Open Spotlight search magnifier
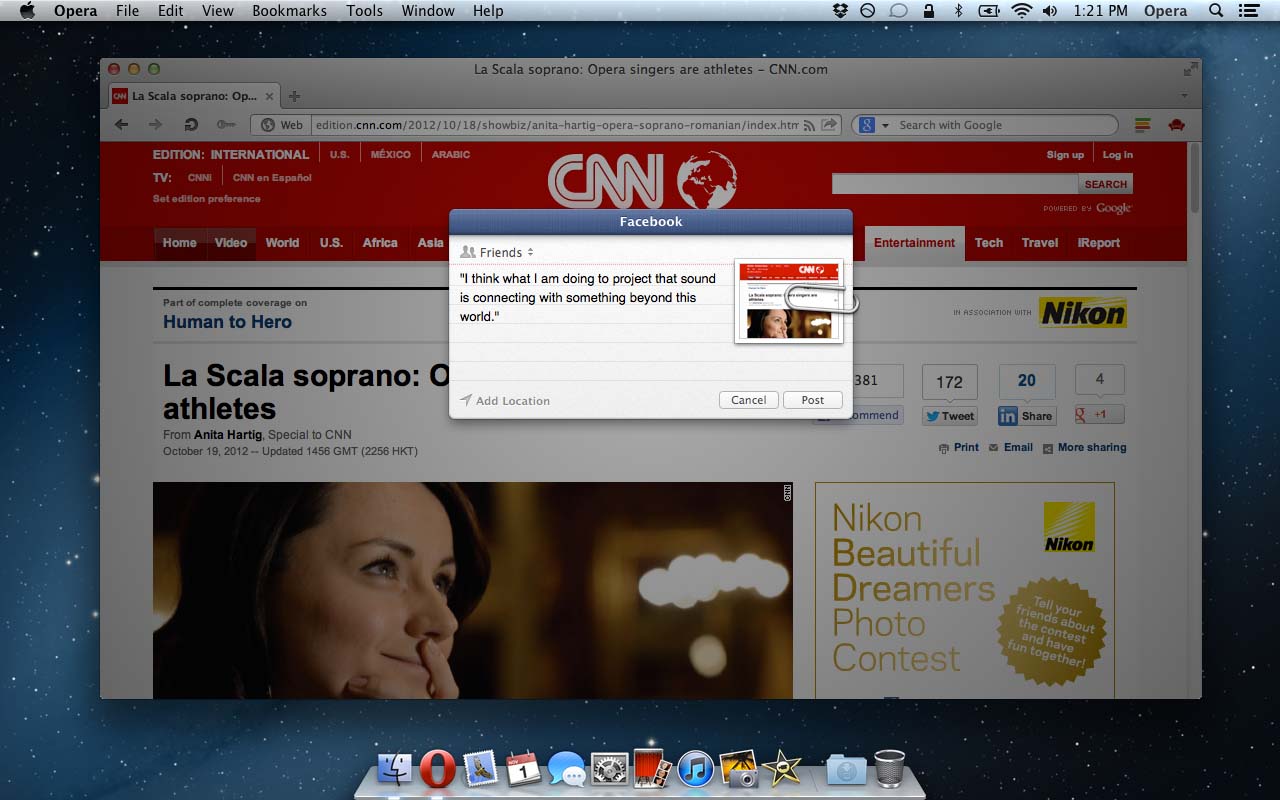 click(x=1216, y=11)
